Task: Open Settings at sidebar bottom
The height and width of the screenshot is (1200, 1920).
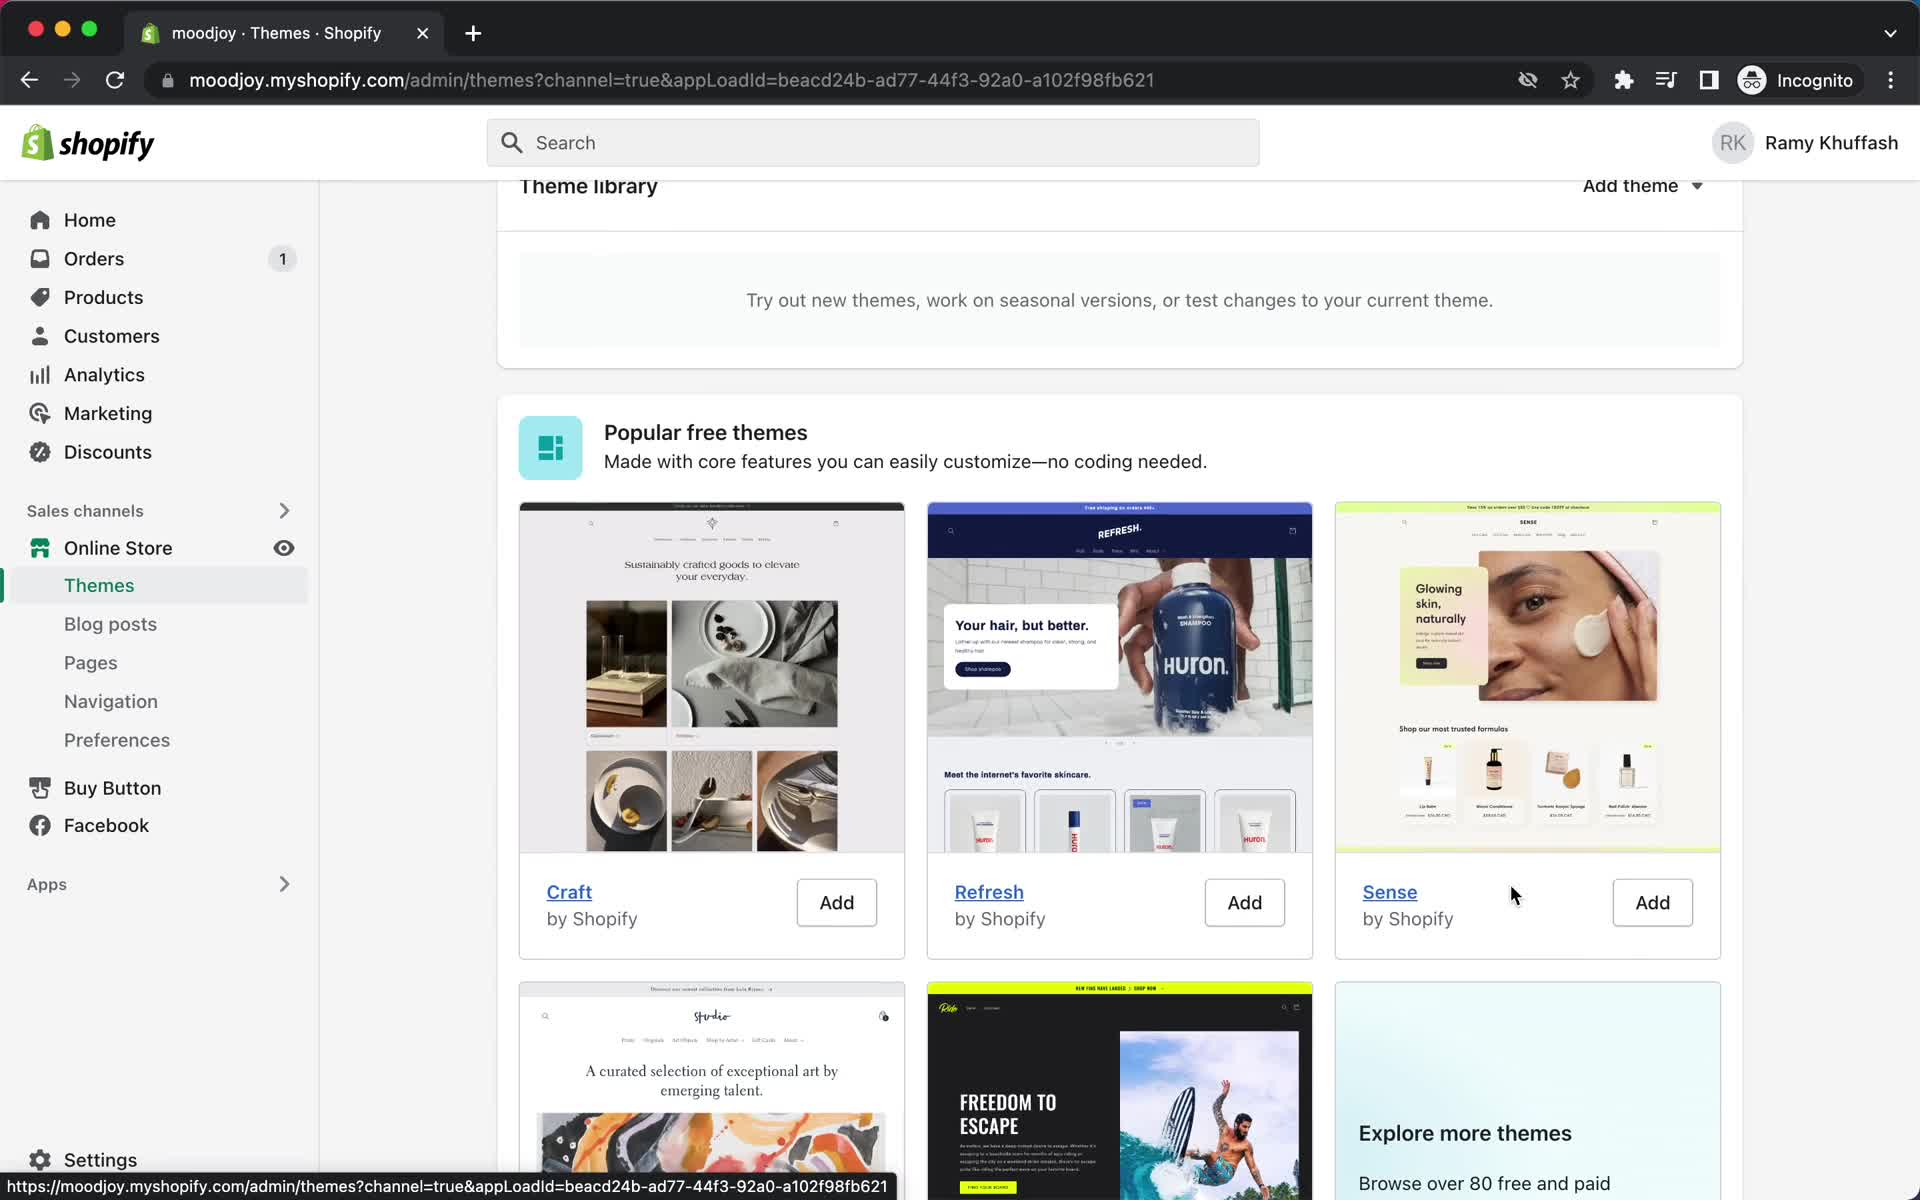Action: [100, 1160]
